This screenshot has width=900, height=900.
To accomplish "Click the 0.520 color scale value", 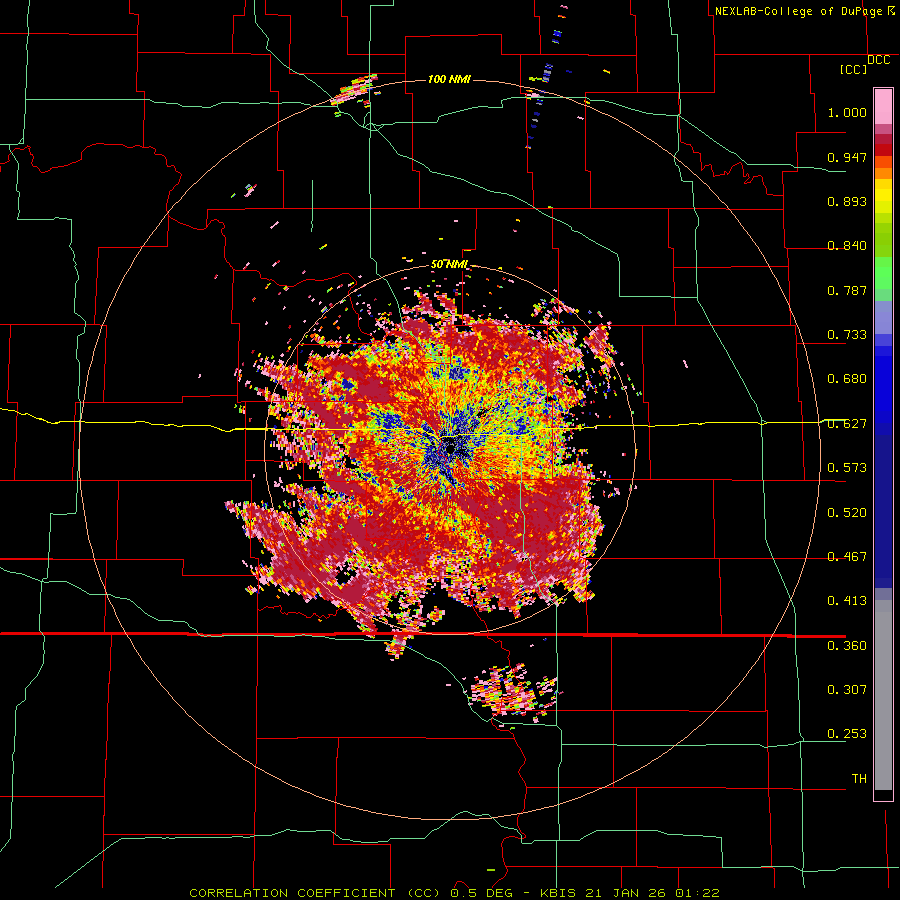I will [x=847, y=513].
